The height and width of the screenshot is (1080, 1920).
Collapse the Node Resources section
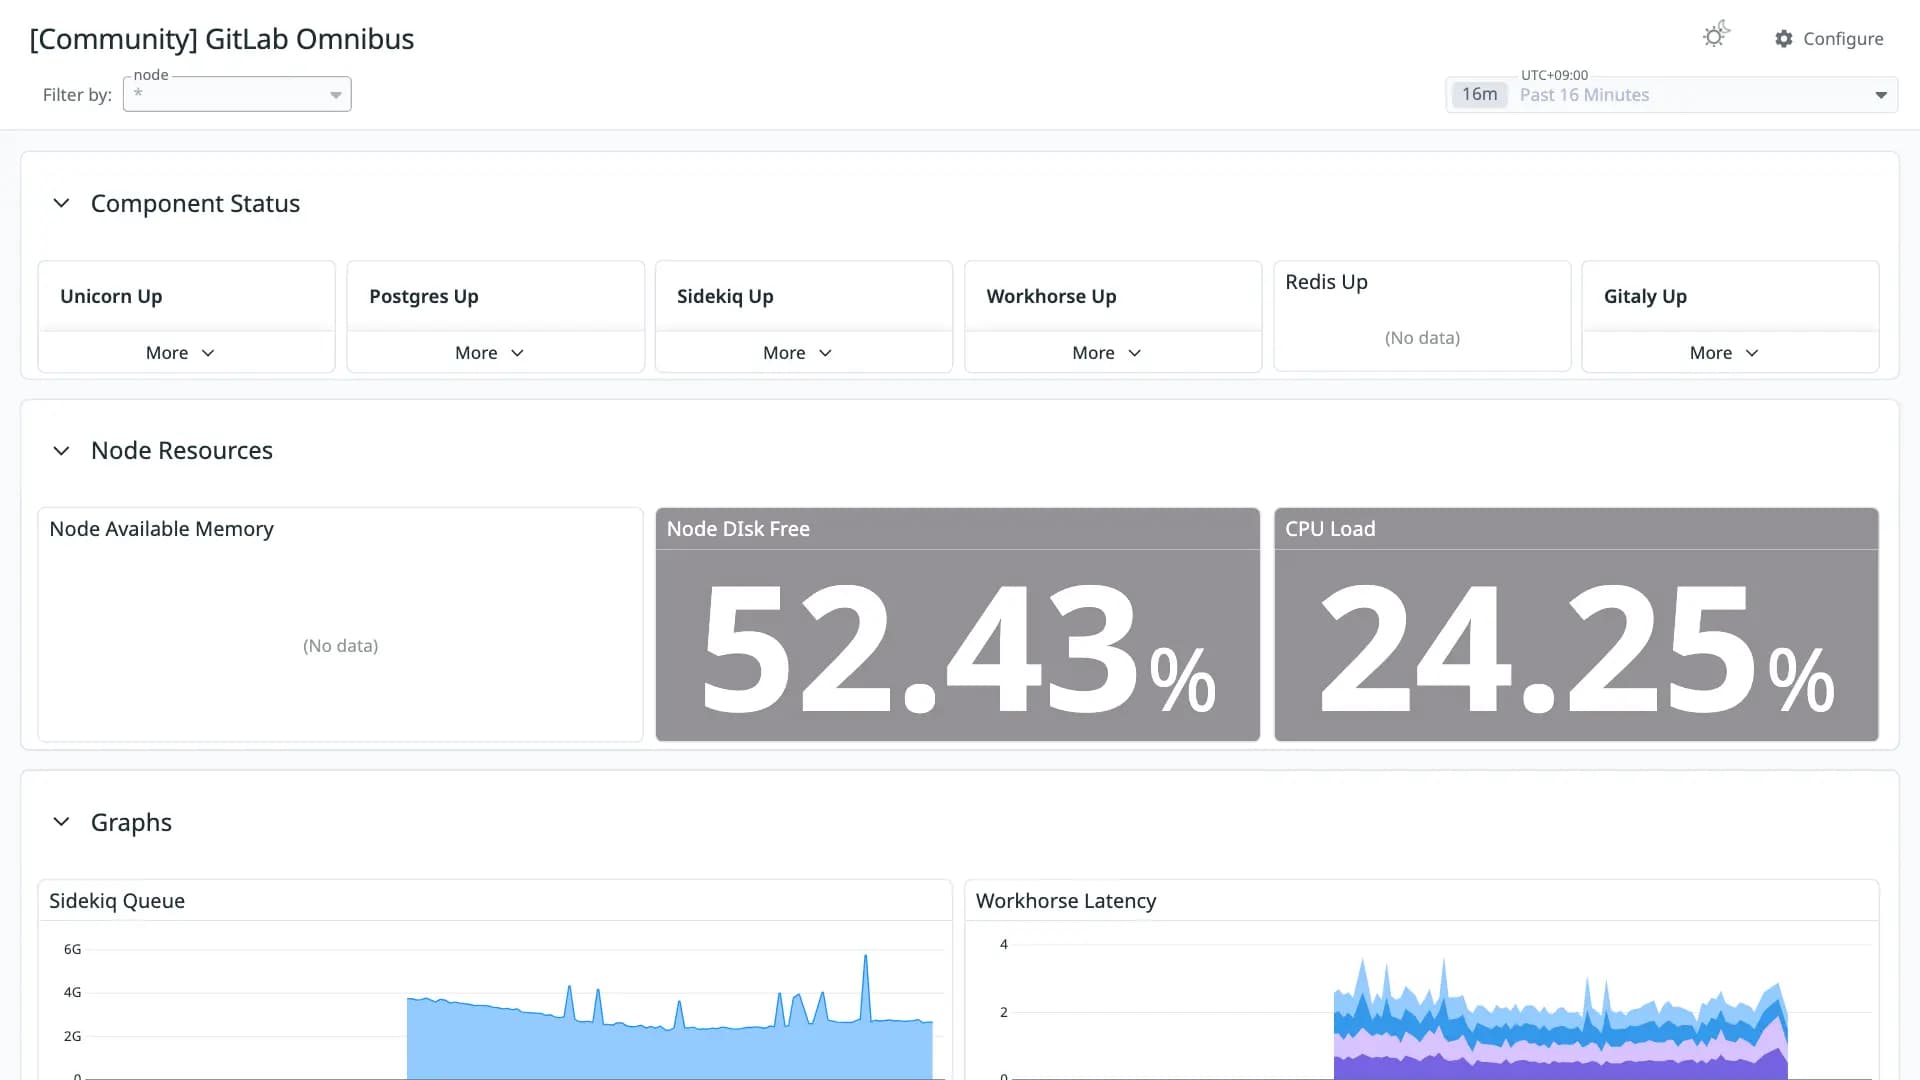(61, 451)
